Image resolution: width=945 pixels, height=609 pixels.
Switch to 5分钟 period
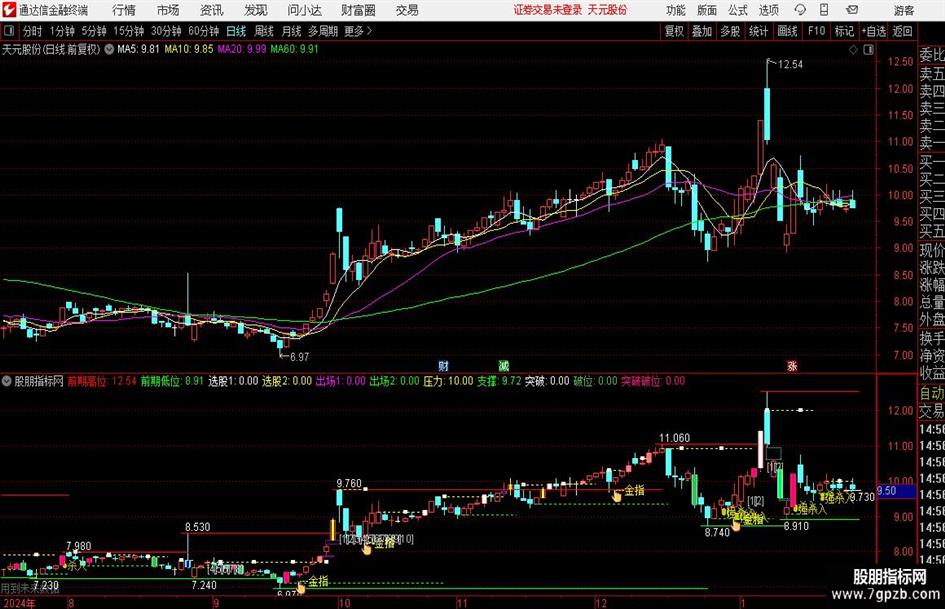click(93, 31)
